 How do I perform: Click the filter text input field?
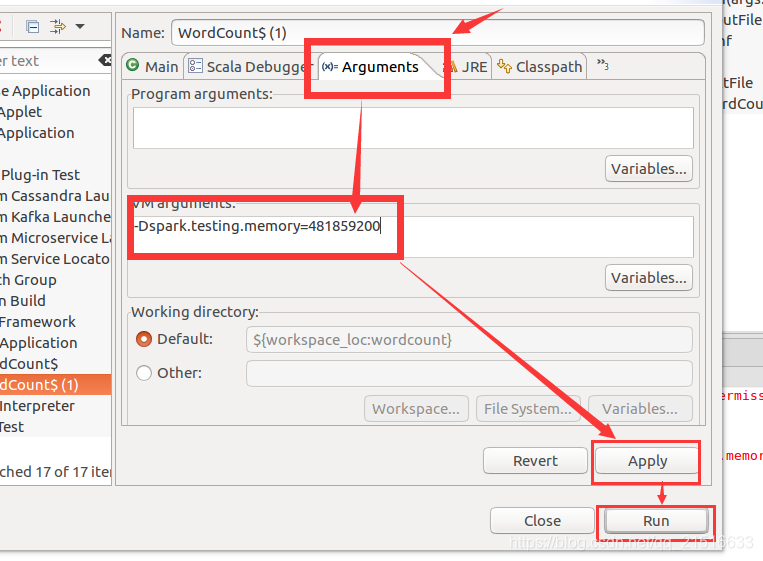[49, 61]
